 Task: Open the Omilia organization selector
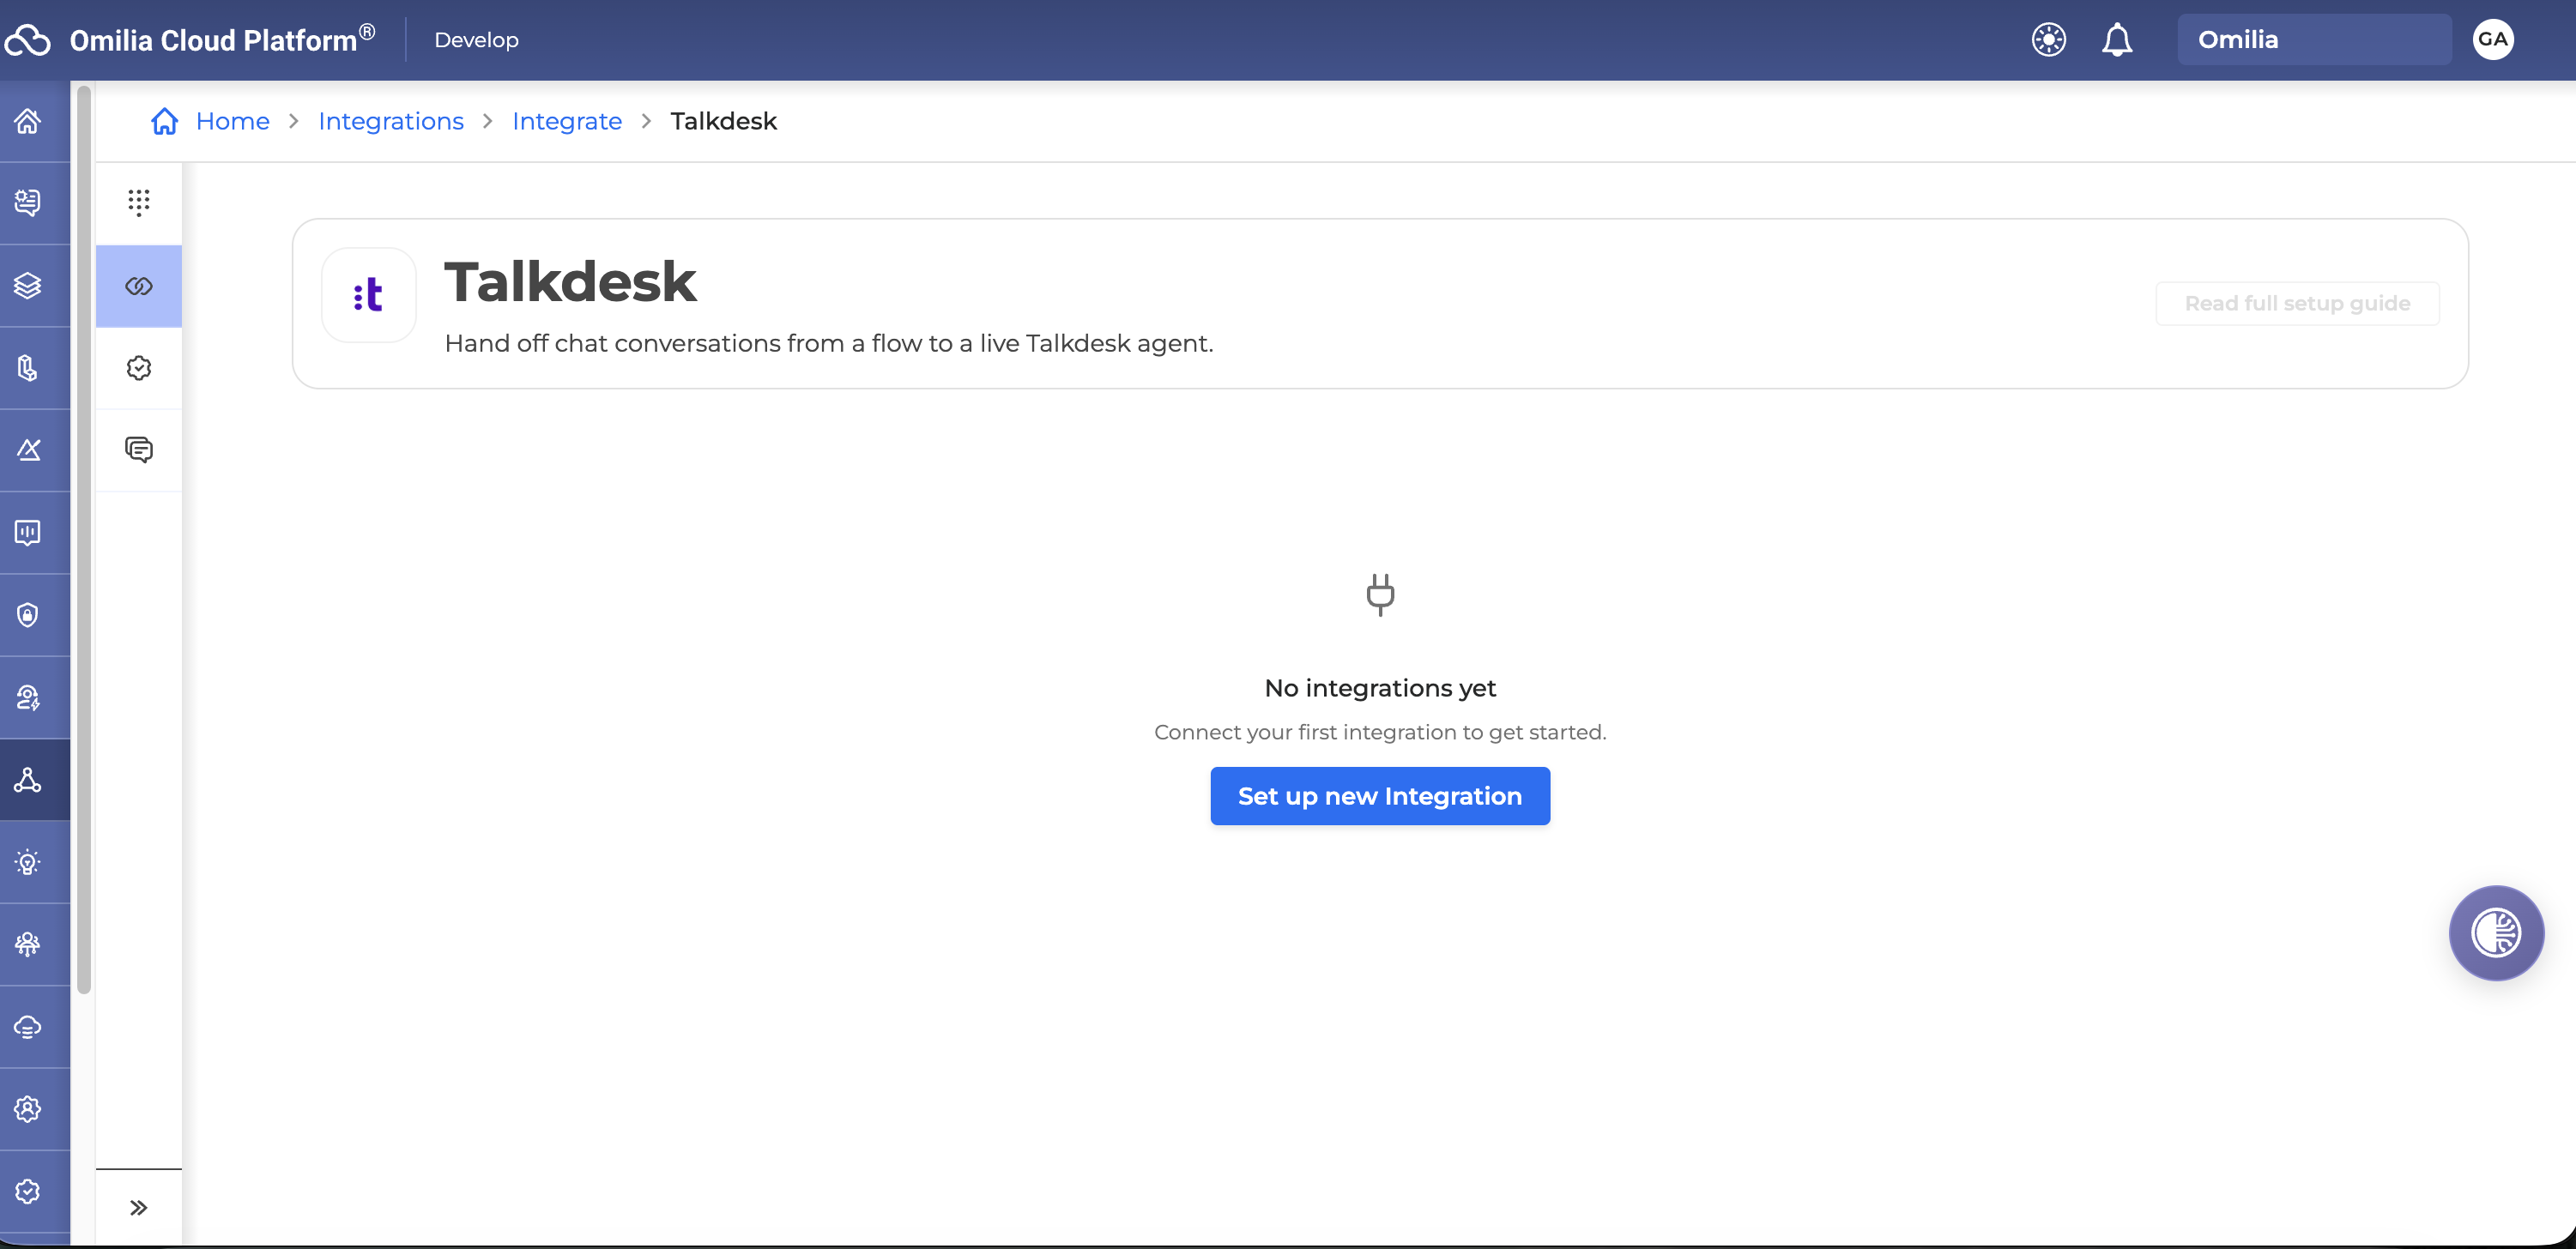2314,40
